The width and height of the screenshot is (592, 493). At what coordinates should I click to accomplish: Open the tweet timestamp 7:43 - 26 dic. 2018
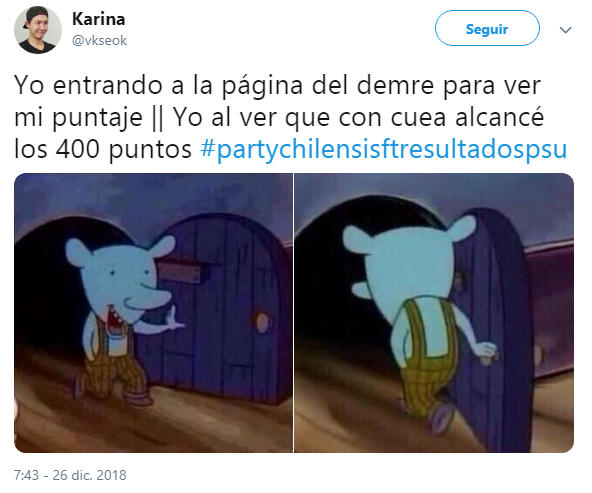tap(70, 475)
